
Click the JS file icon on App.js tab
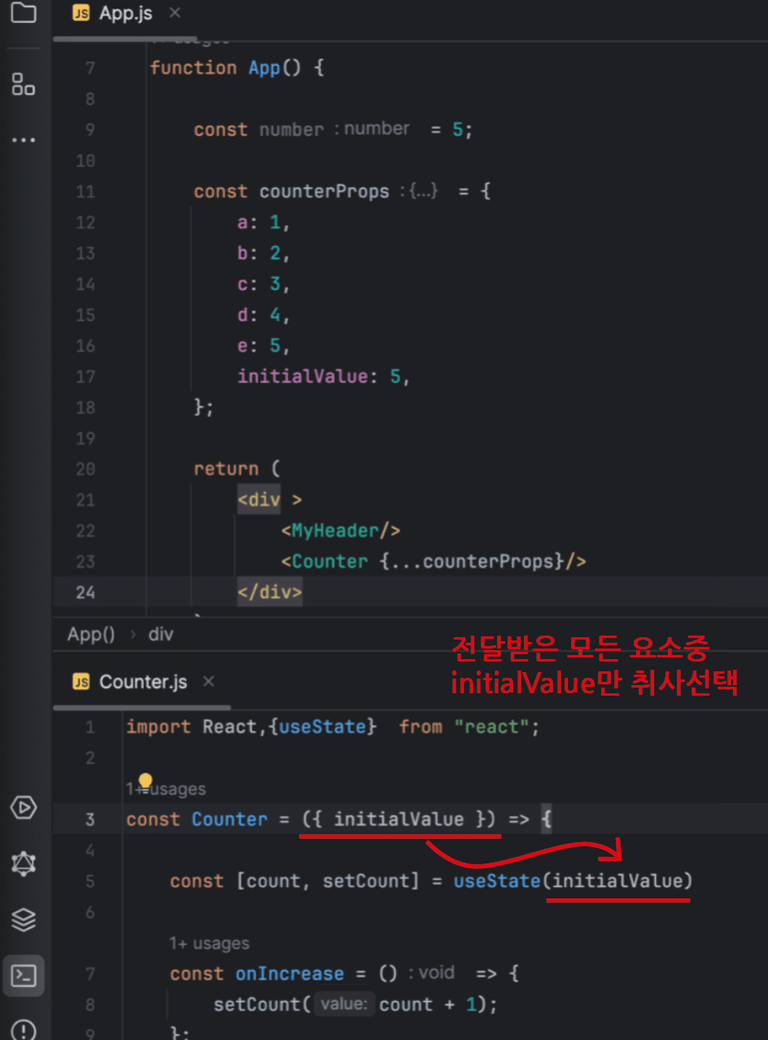click(x=81, y=13)
